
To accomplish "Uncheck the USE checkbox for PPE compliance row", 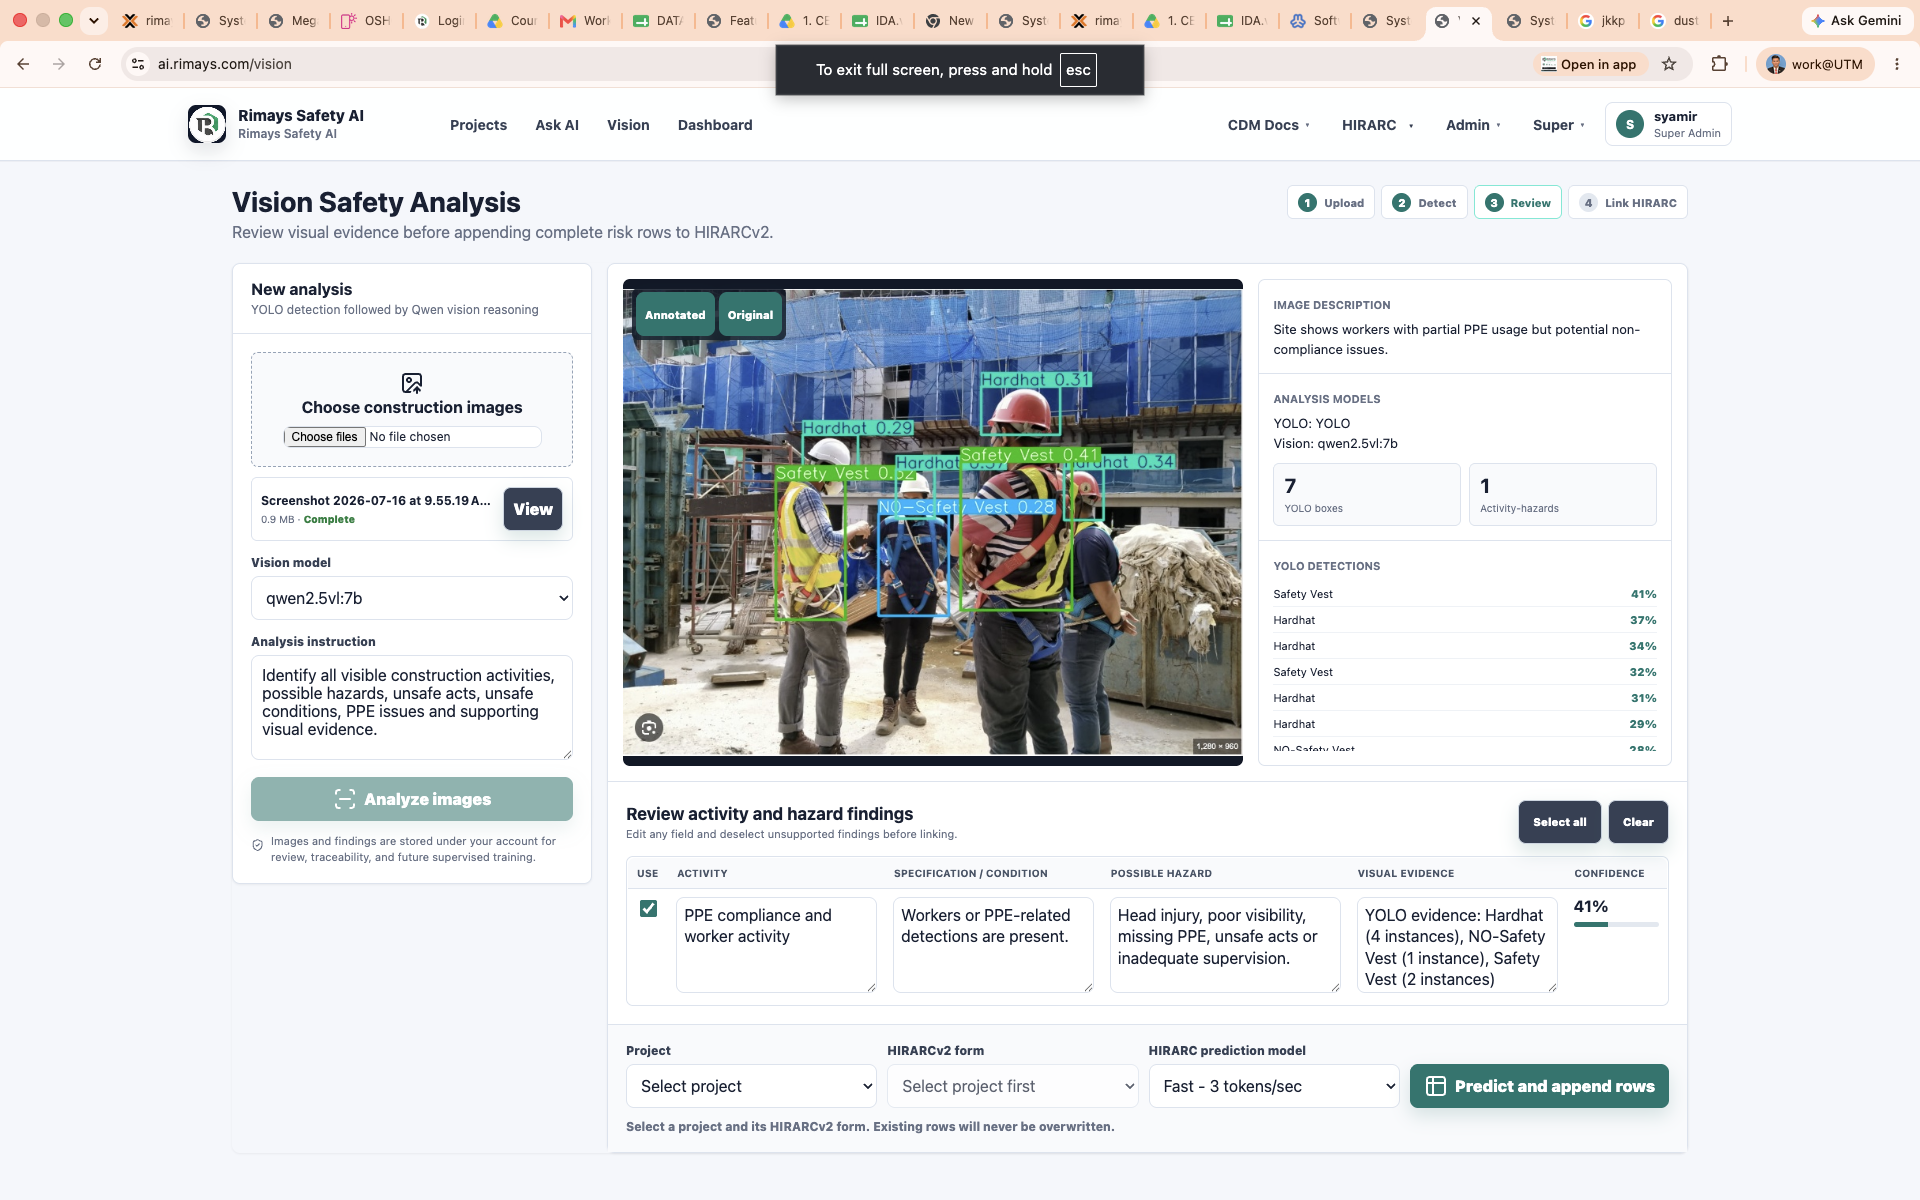I will pyautogui.click(x=648, y=908).
